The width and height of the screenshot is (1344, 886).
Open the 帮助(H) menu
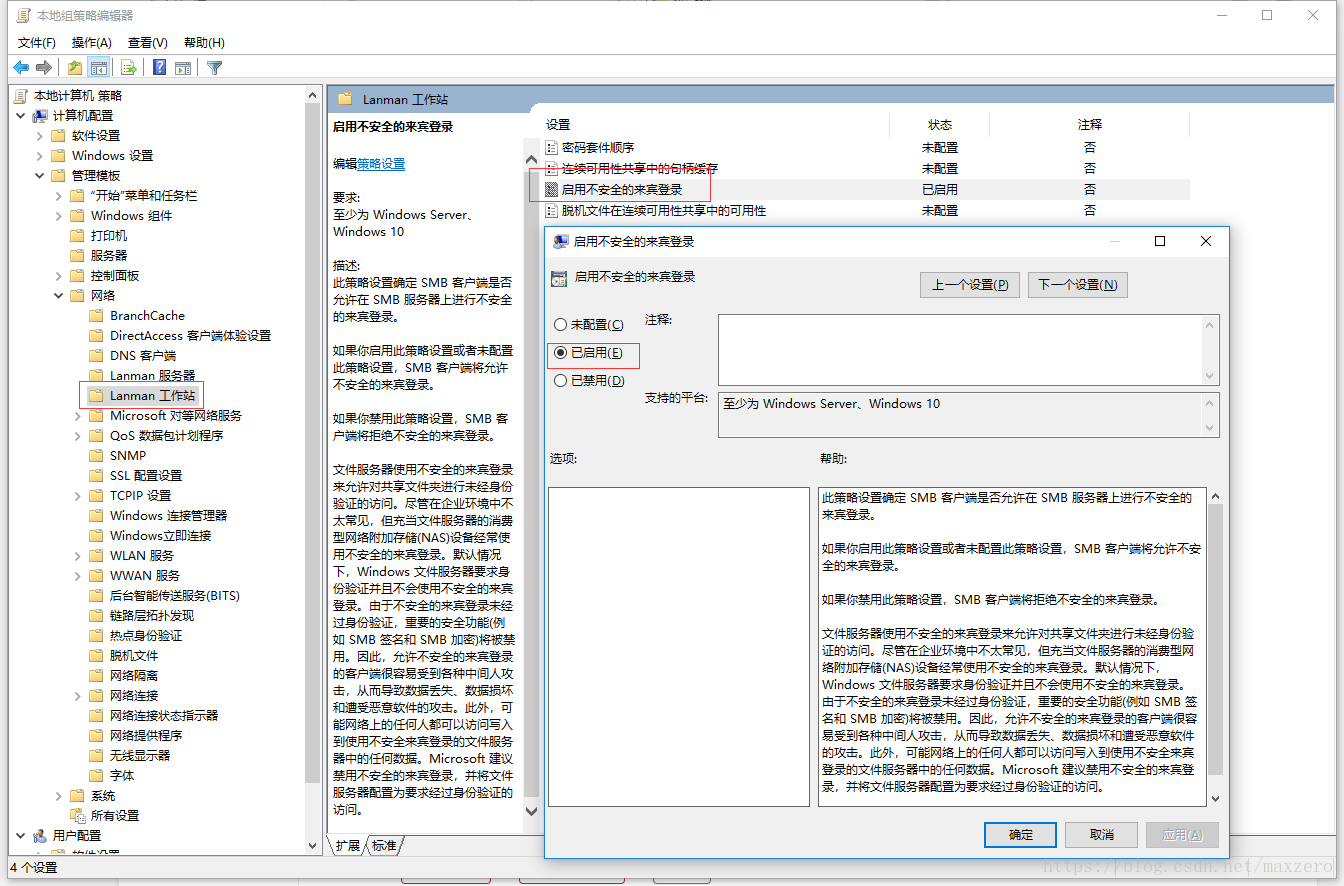point(204,42)
